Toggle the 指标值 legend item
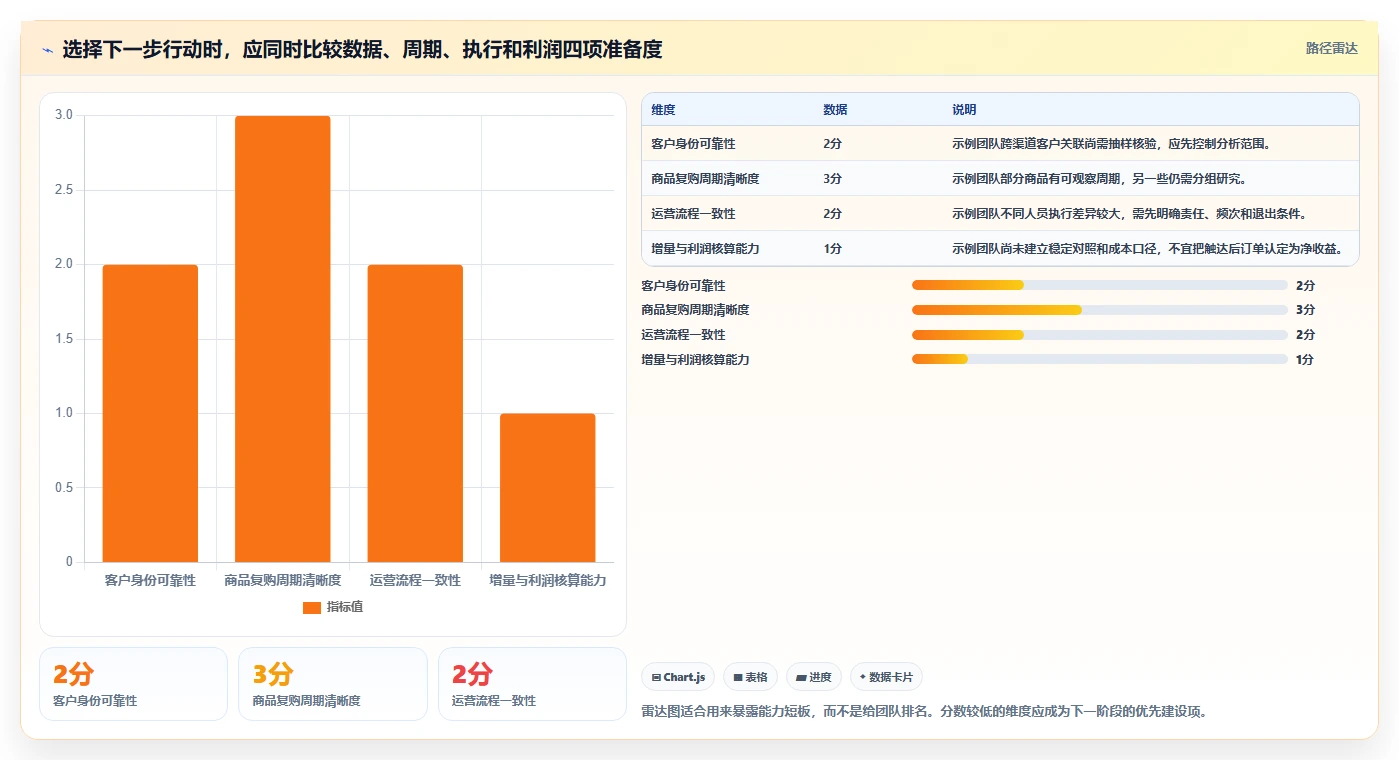Screen dimensions: 1399x760 [x=333, y=607]
